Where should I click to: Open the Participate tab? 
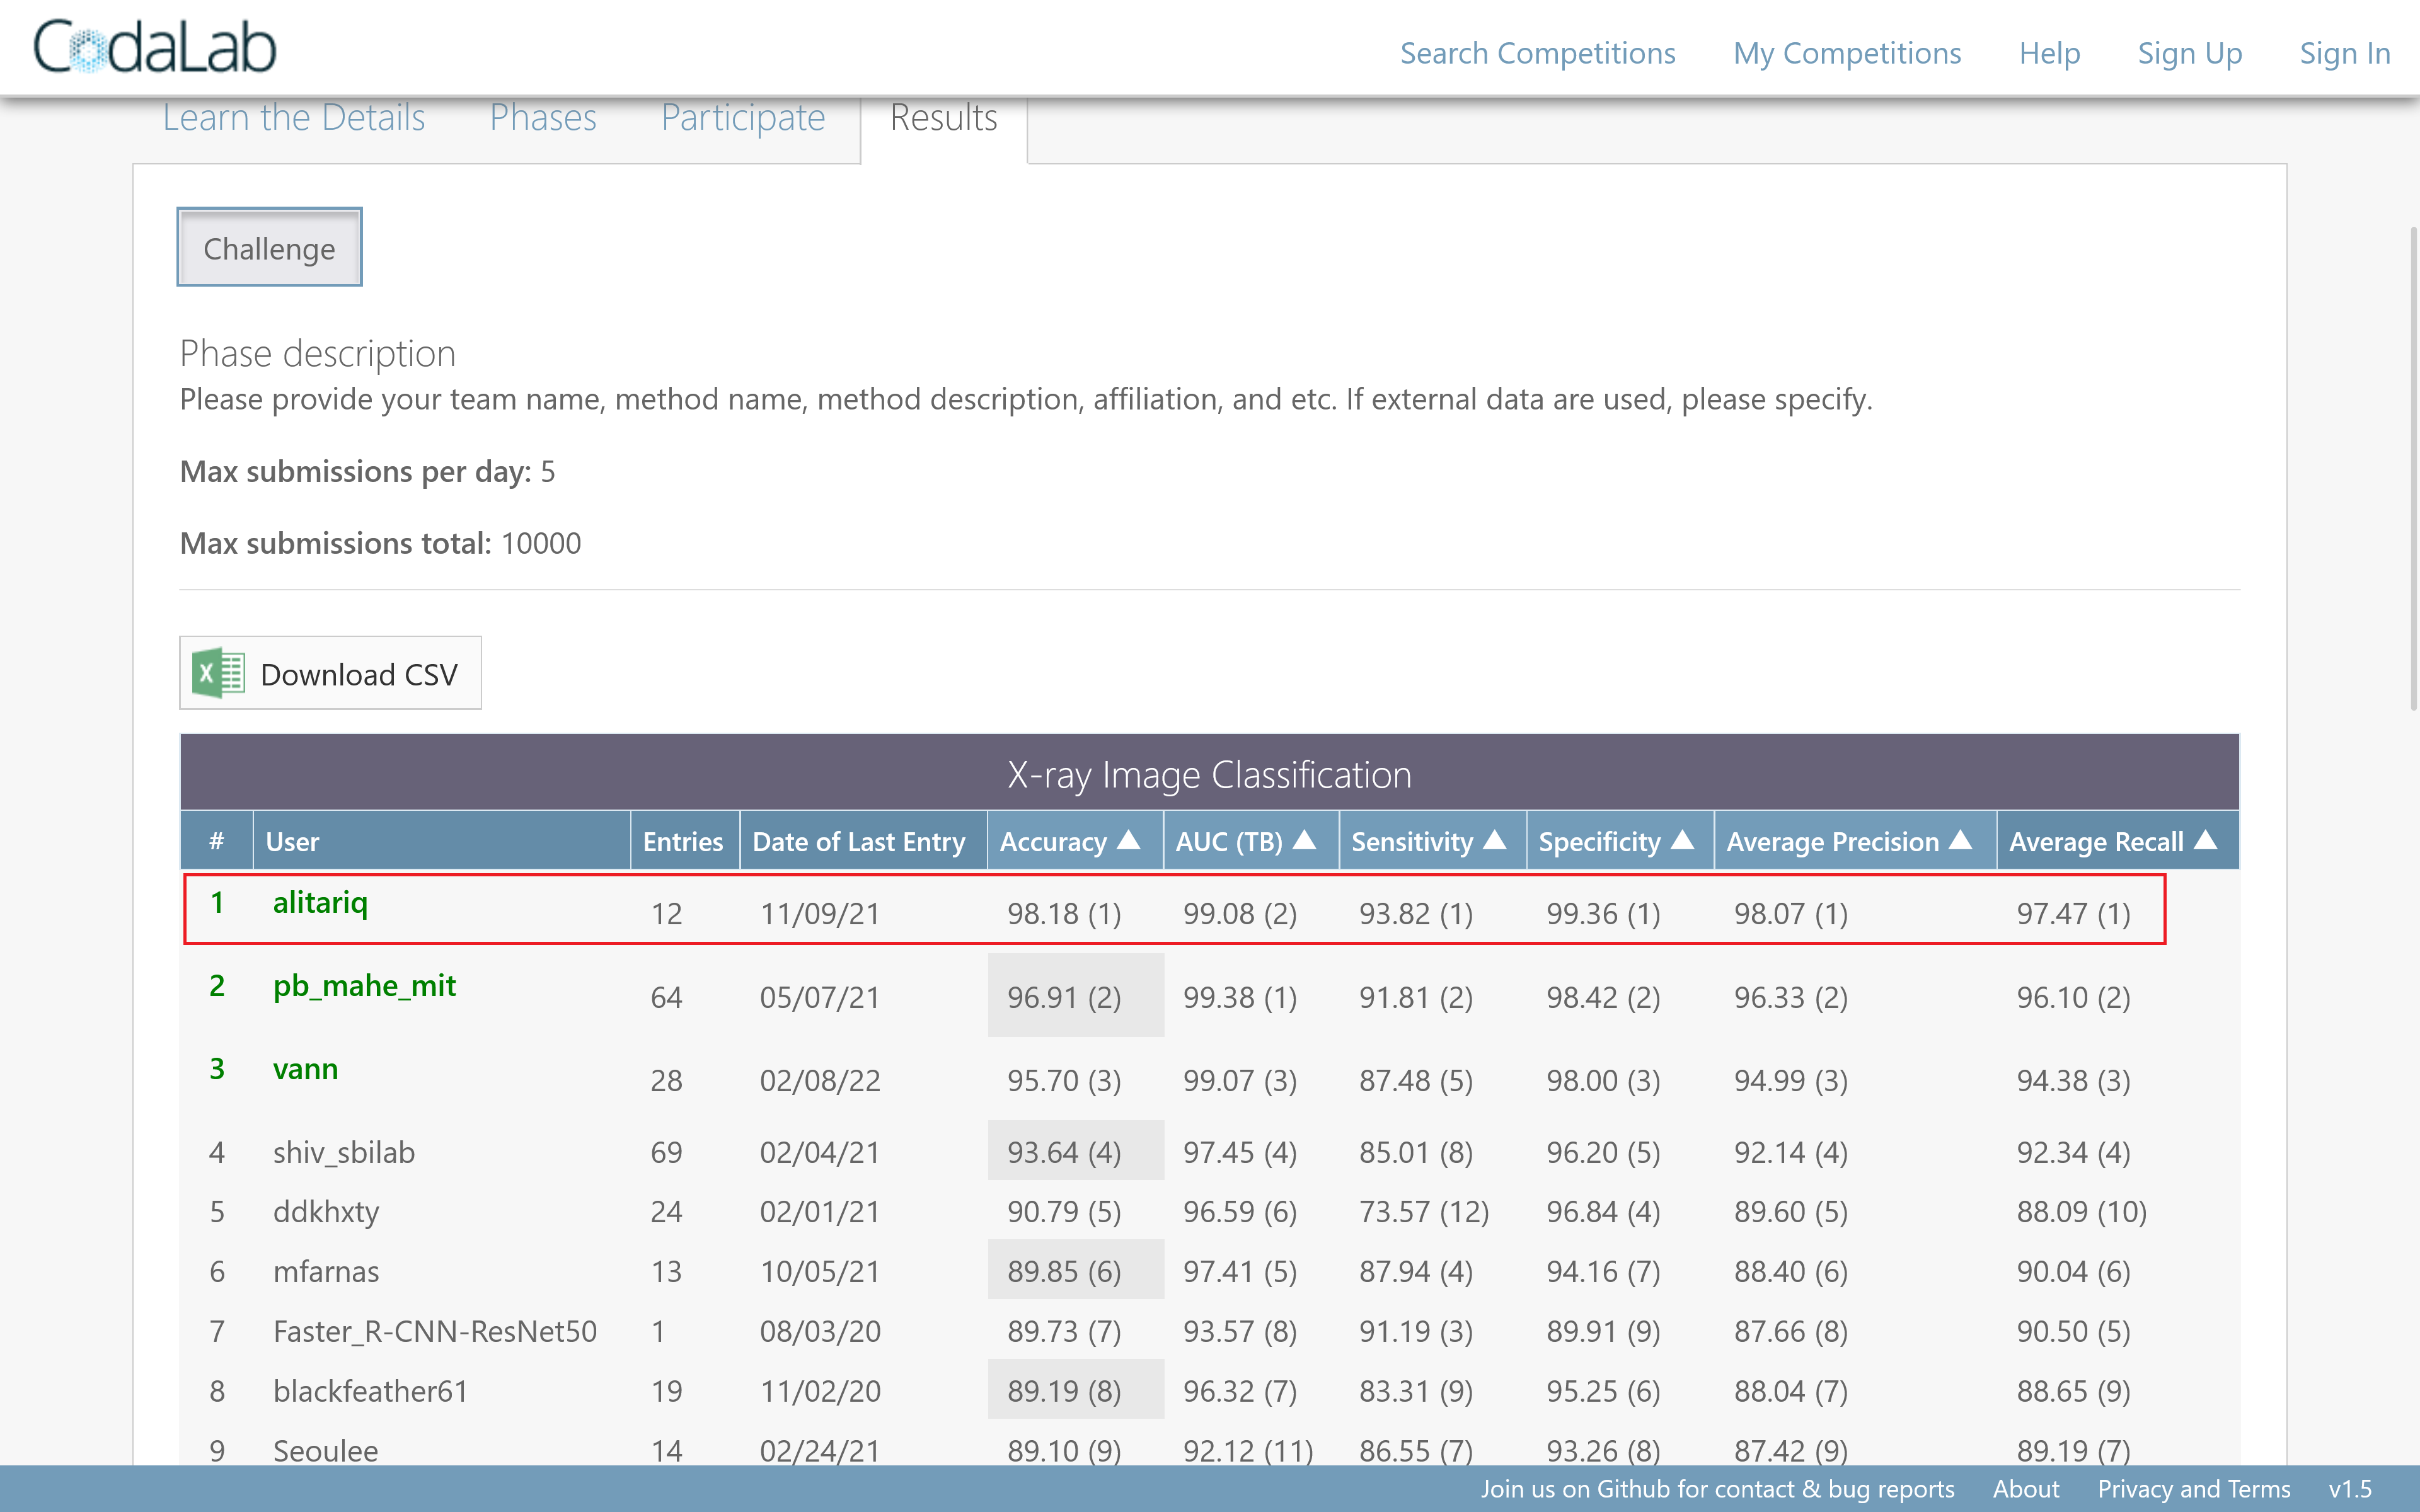743,118
